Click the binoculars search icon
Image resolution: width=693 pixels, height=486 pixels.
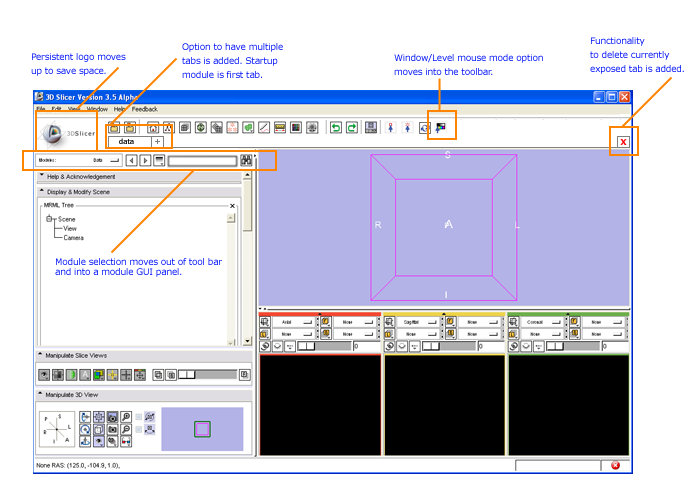point(246,160)
